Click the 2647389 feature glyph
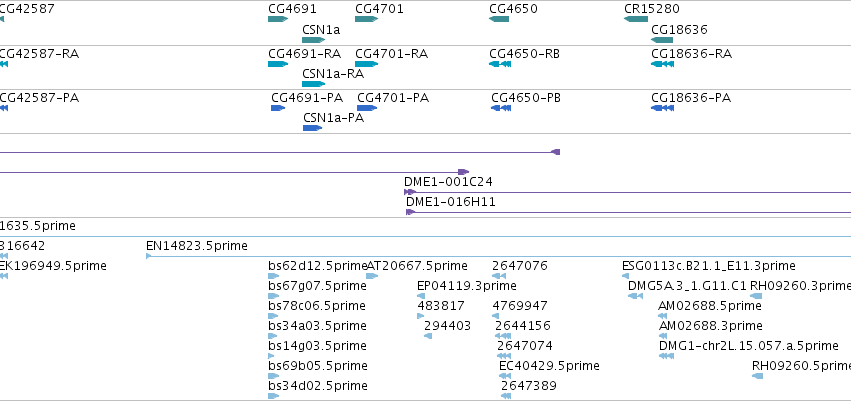 pos(506,396)
